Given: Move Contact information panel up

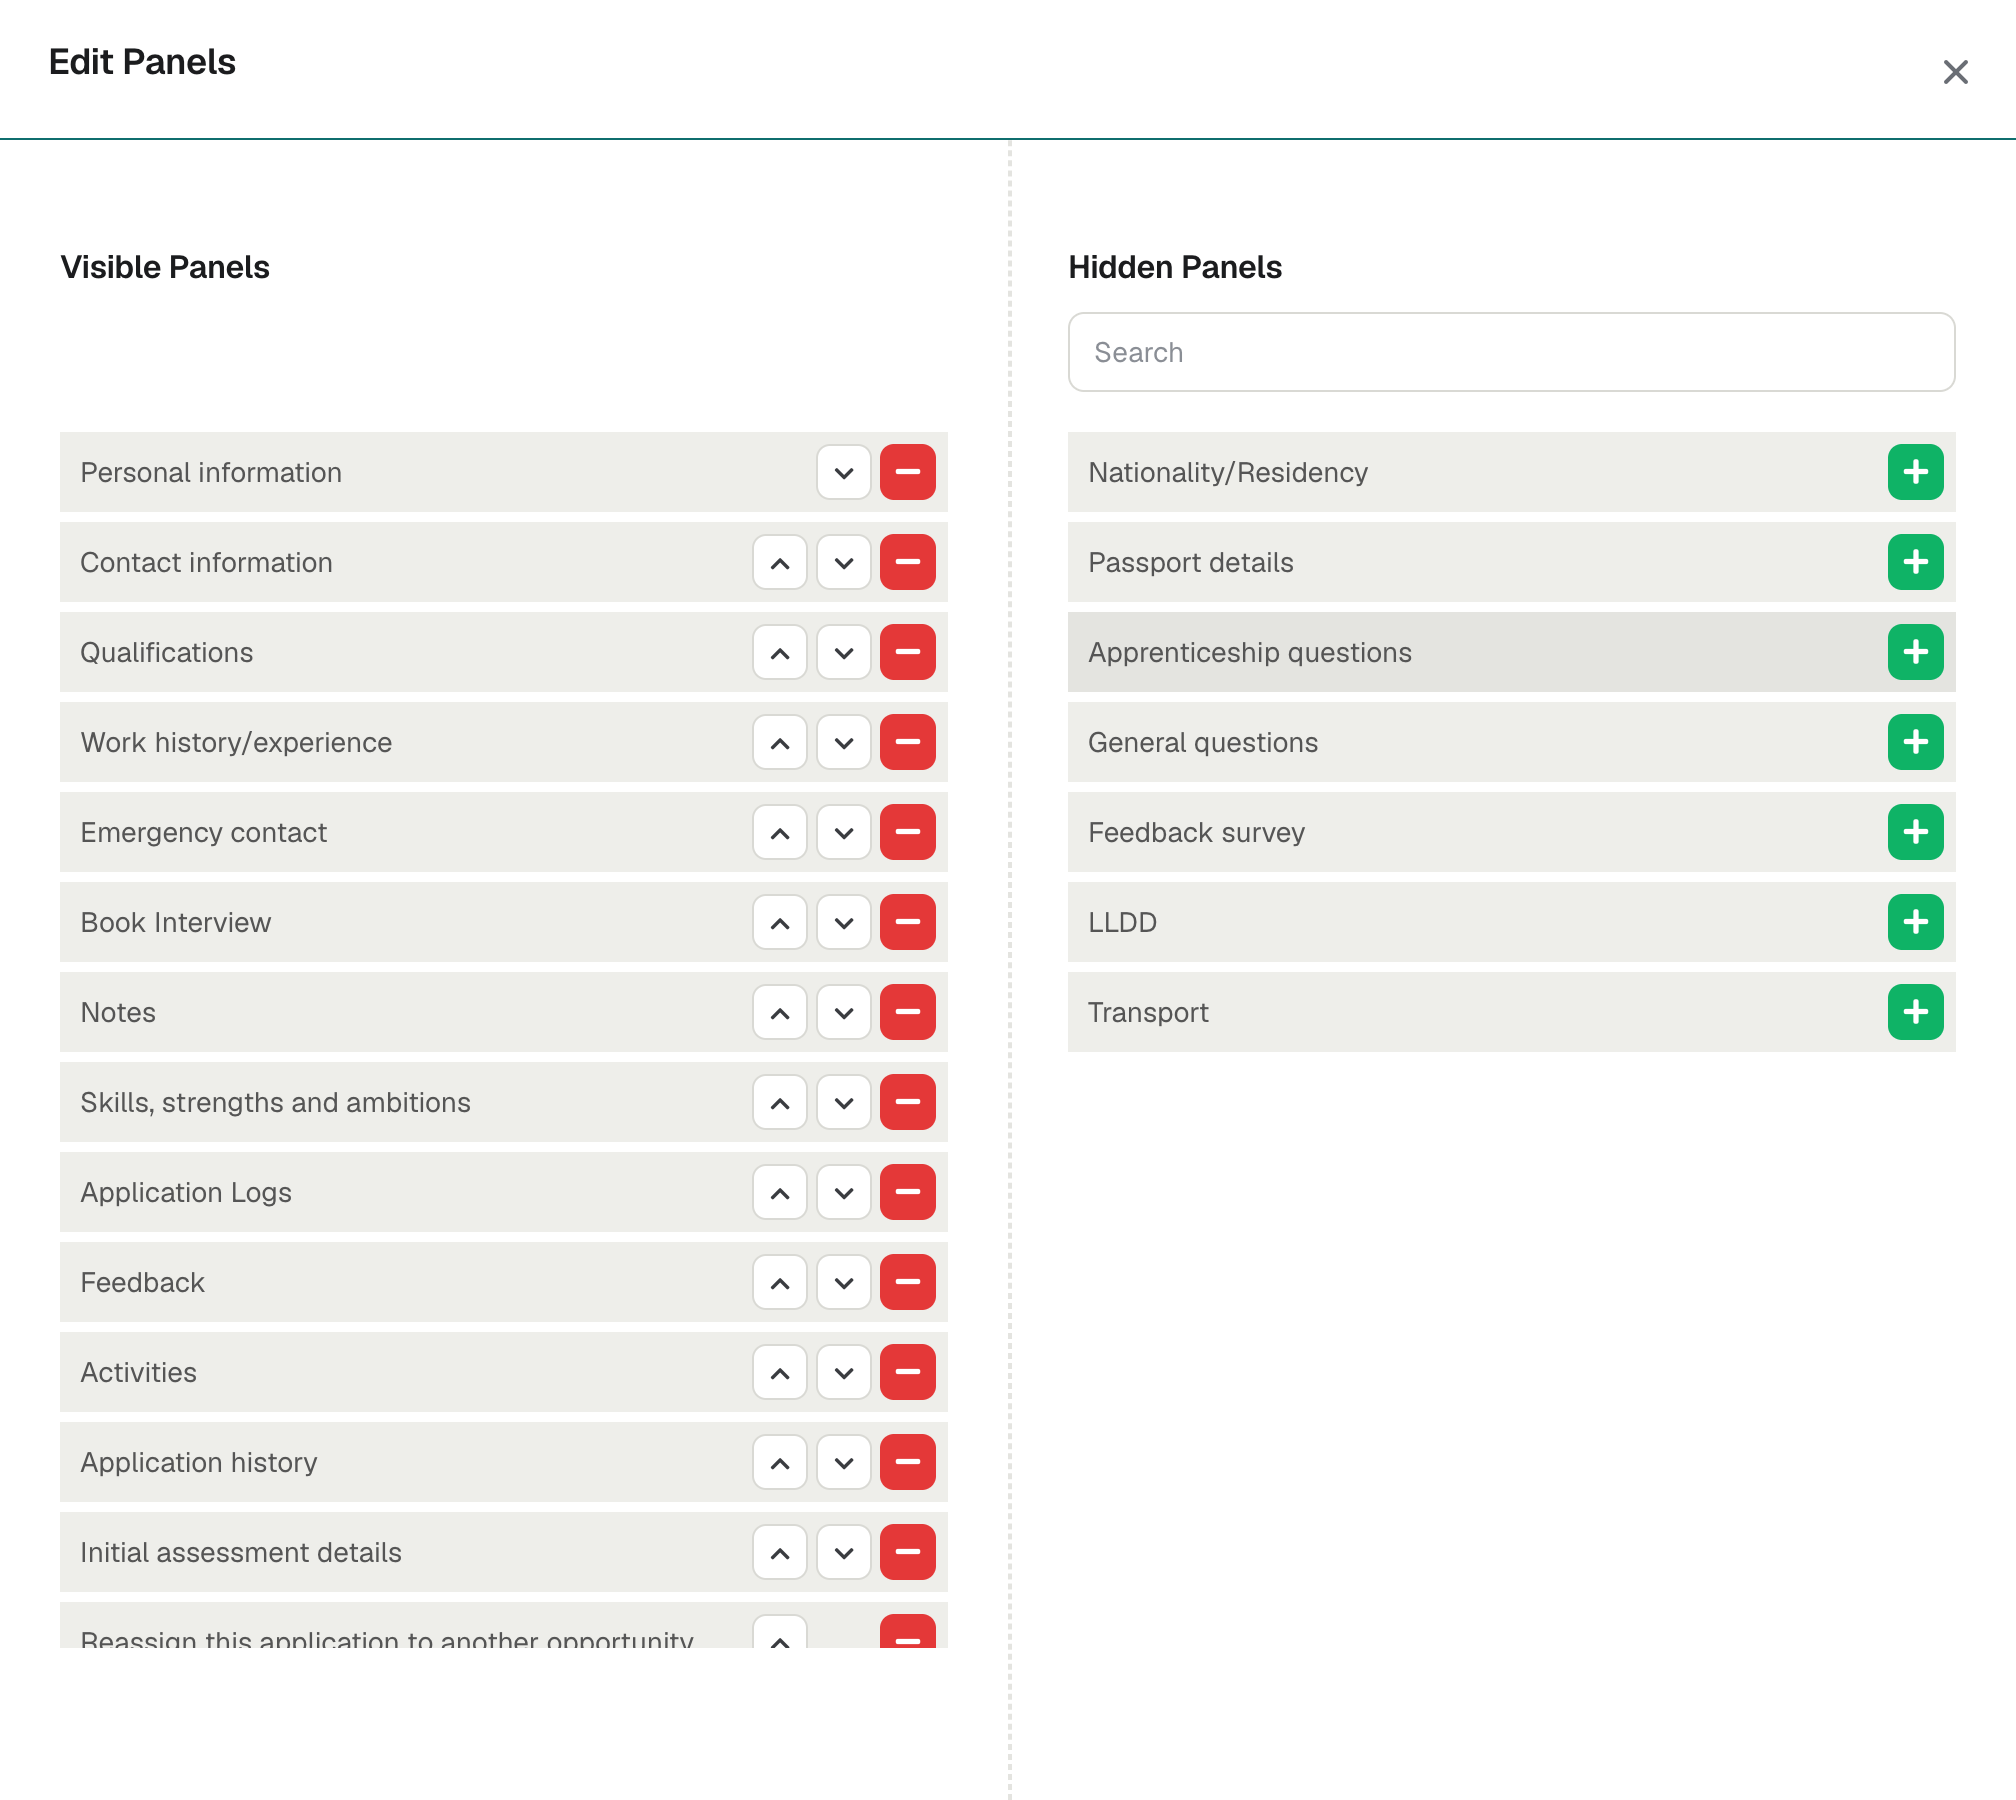Looking at the screenshot, I should coord(780,562).
